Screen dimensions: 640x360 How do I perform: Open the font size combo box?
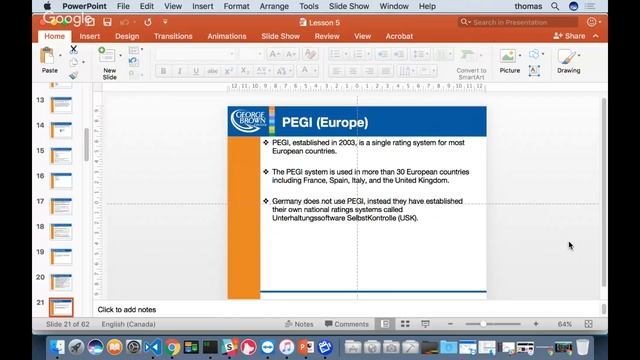(251, 54)
